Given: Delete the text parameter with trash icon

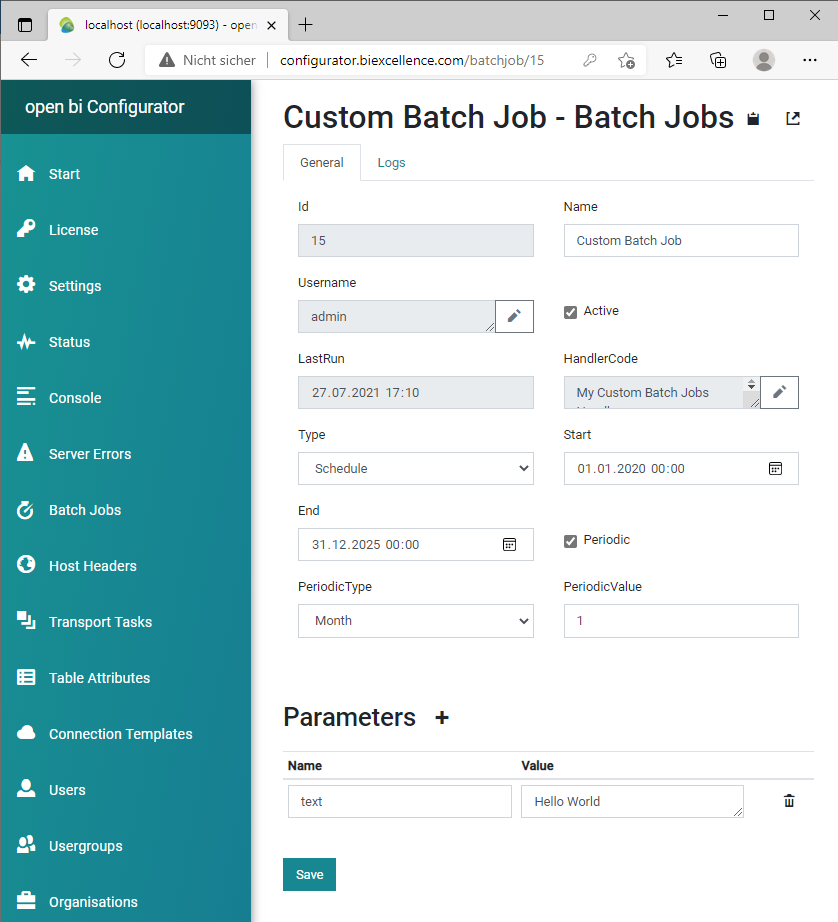Looking at the screenshot, I should (x=789, y=801).
